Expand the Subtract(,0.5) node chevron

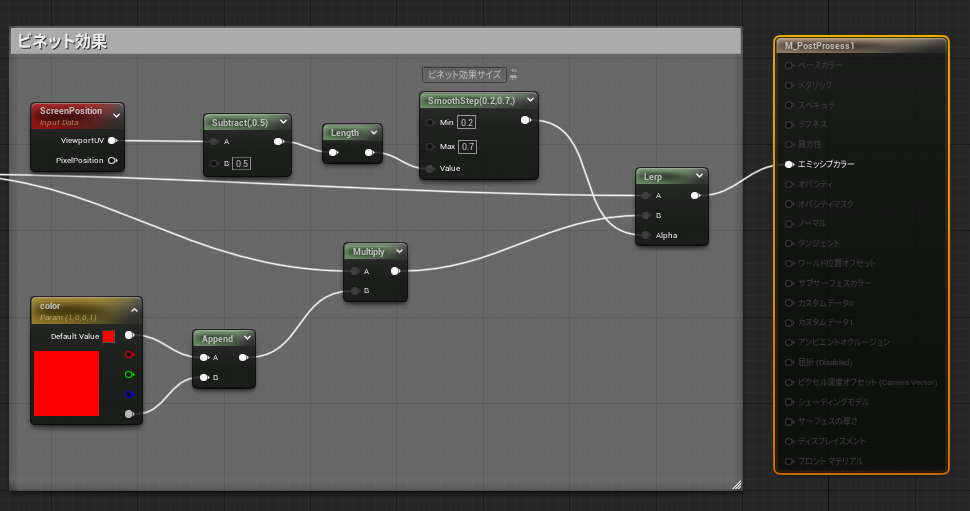click(283, 122)
